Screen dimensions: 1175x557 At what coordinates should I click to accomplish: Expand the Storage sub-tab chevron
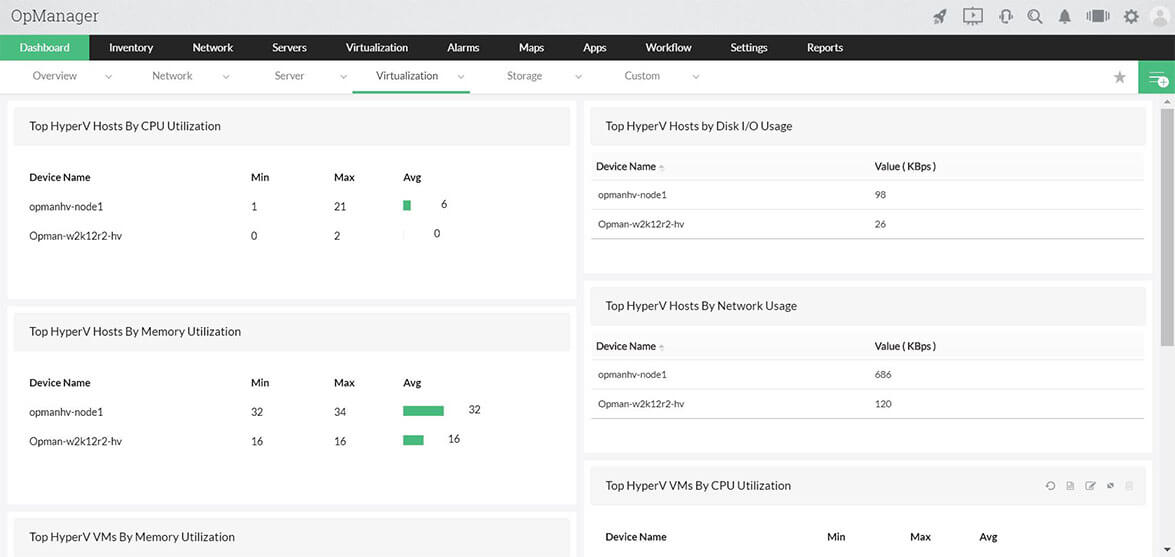coord(579,76)
